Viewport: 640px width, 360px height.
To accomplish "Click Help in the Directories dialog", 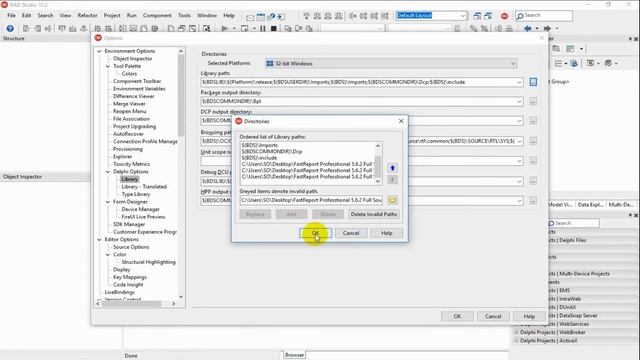I will tap(386, 233).
